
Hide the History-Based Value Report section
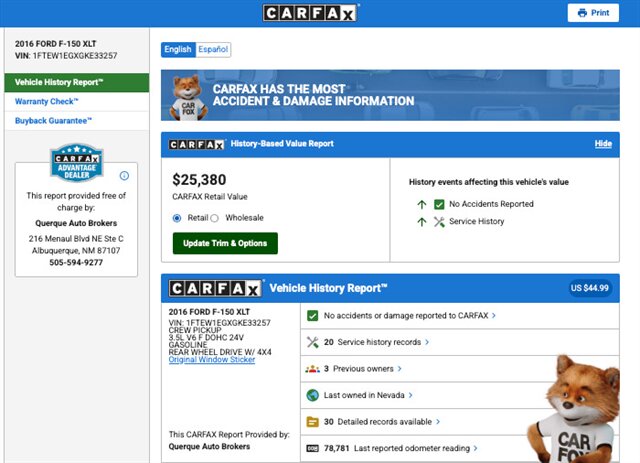click(603, 144)
